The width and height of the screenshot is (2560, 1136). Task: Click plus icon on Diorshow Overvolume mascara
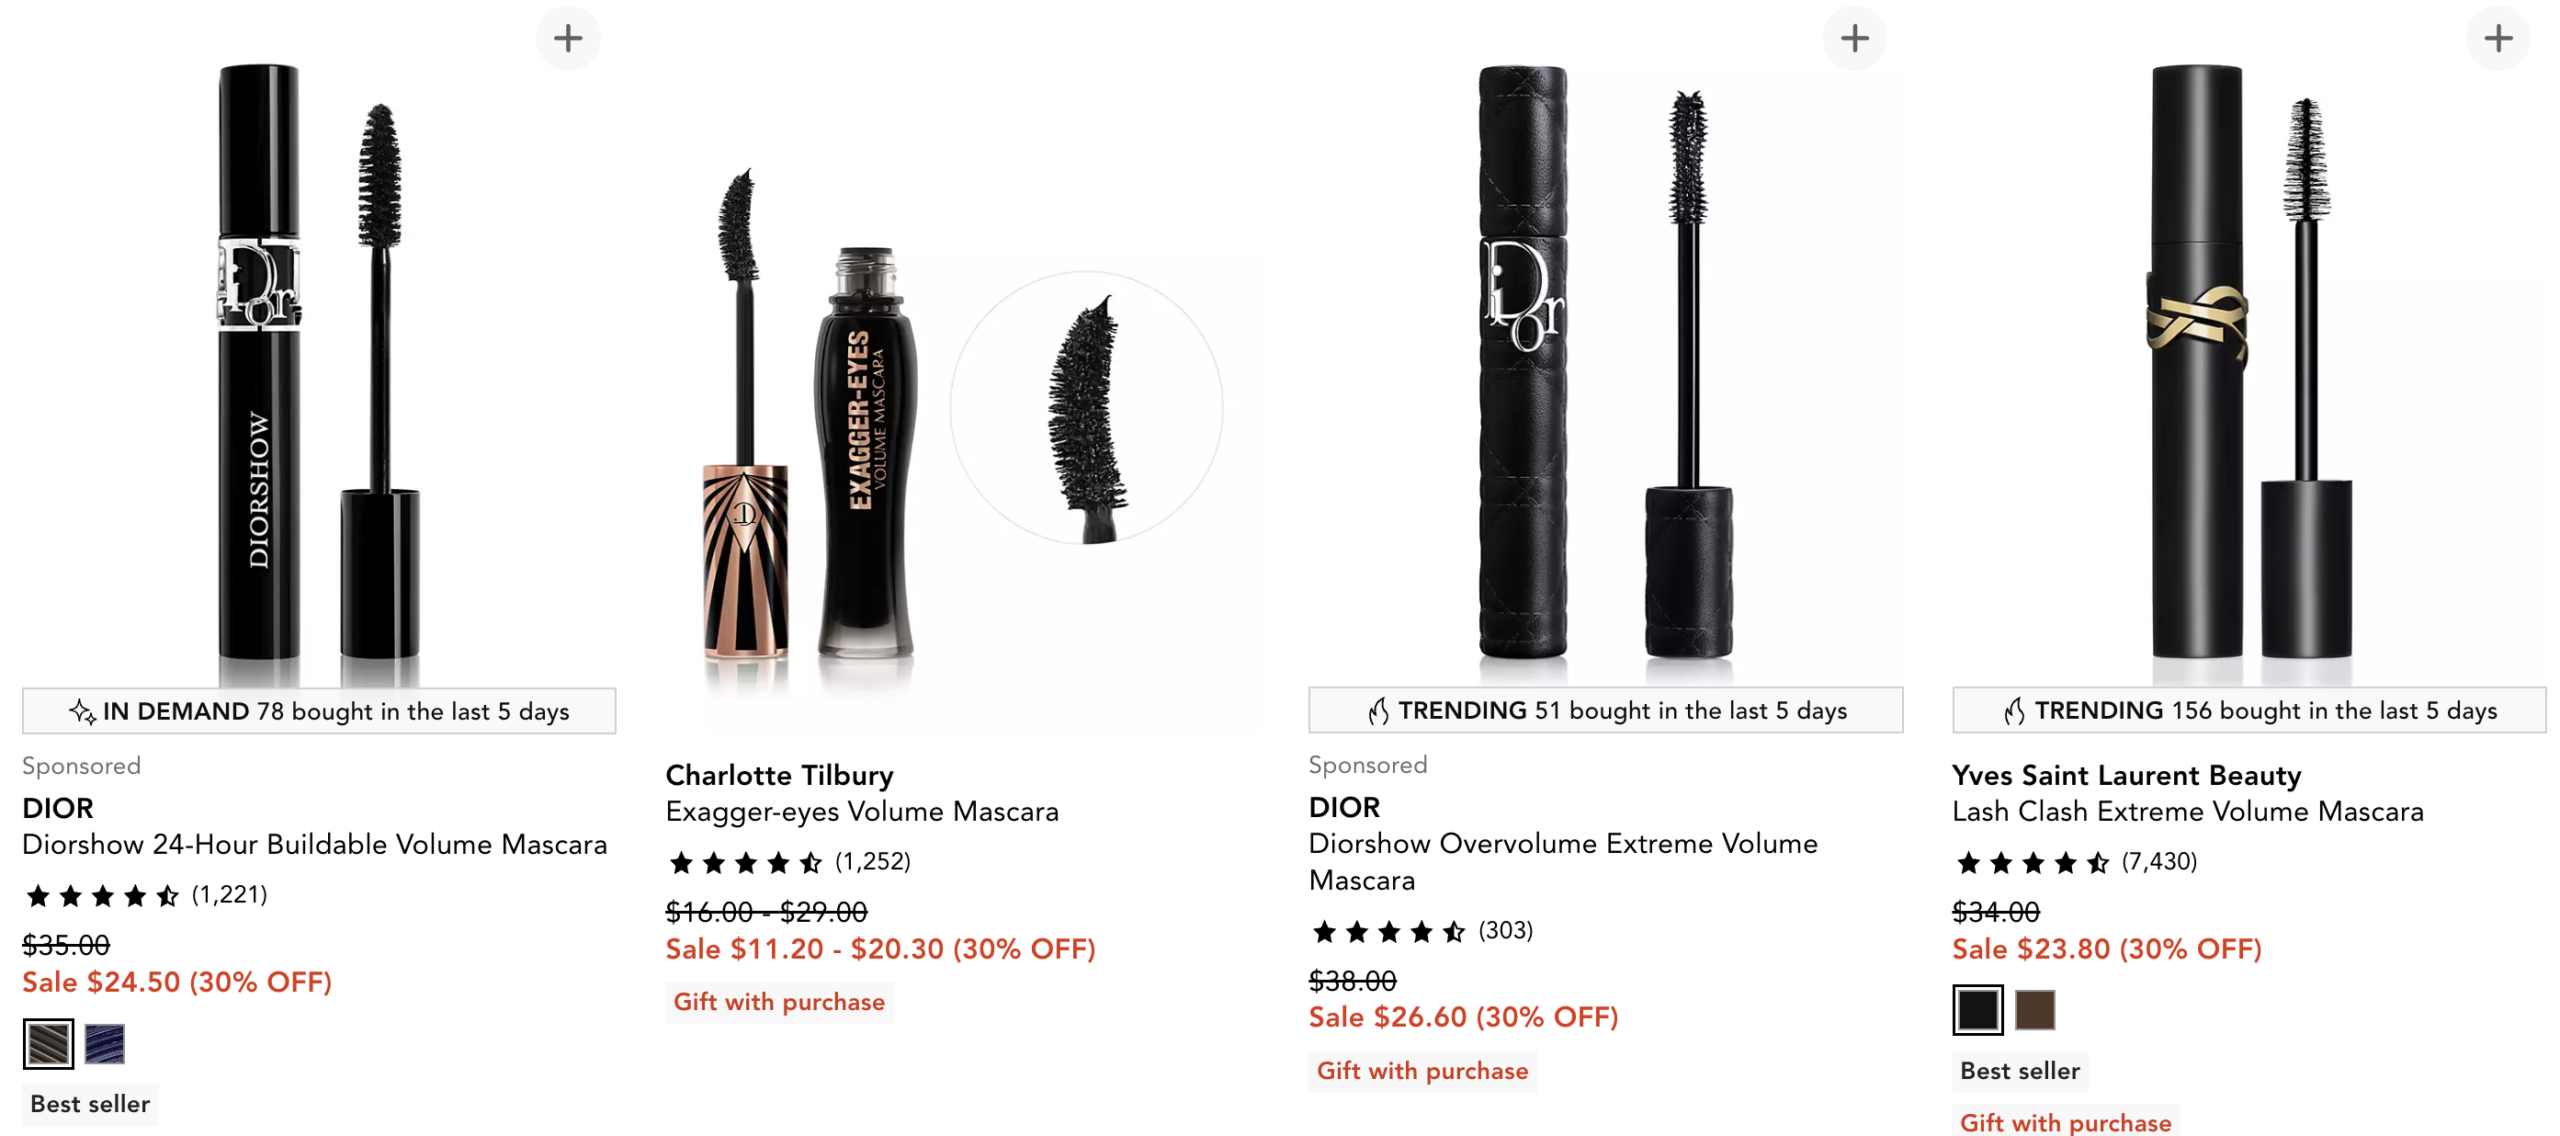tap(1854, 38)
